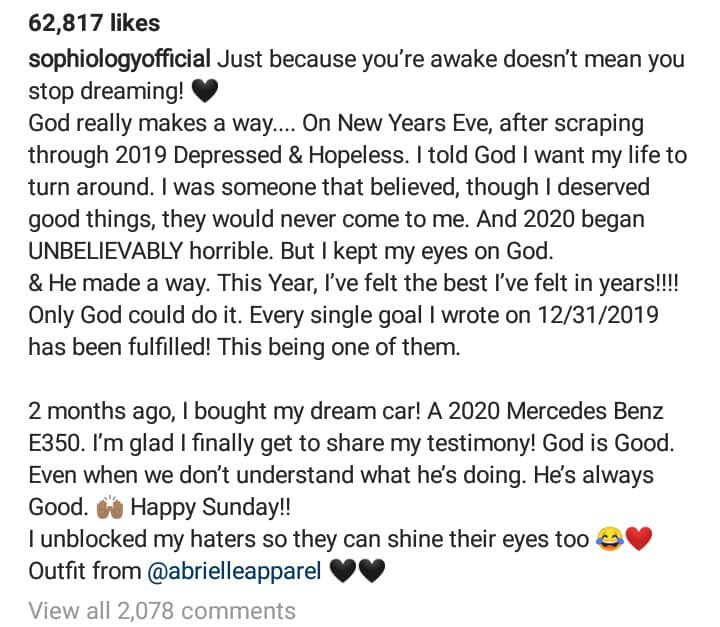This screenshot has width=720, height=627.
Task: Click the black heart emoji after "dreaming!"
Action: tap(203, 92)
